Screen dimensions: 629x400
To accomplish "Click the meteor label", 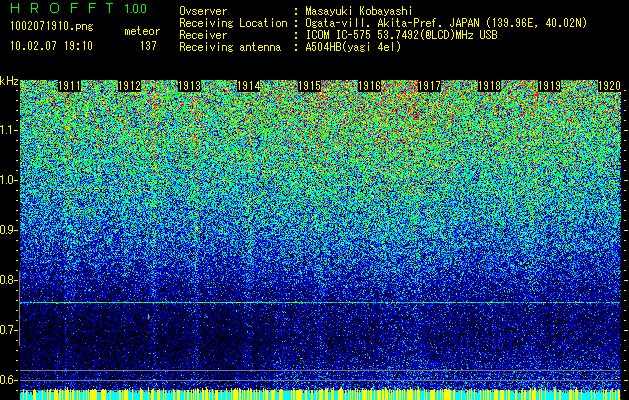I will (x=142, y=31).
